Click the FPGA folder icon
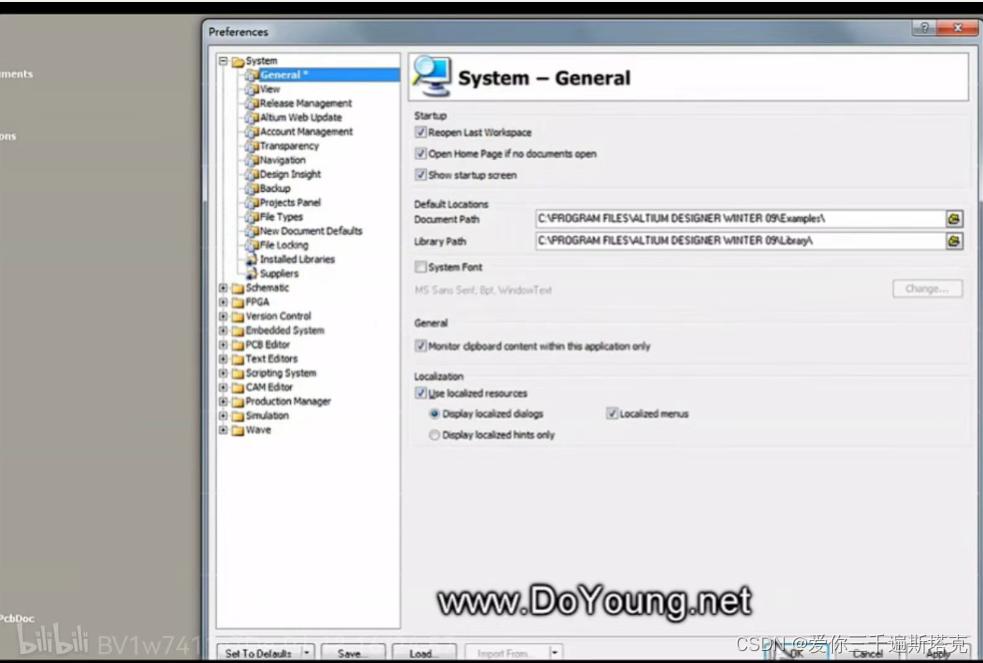Screen dimensions: 983x663 (x=238, y=303)
